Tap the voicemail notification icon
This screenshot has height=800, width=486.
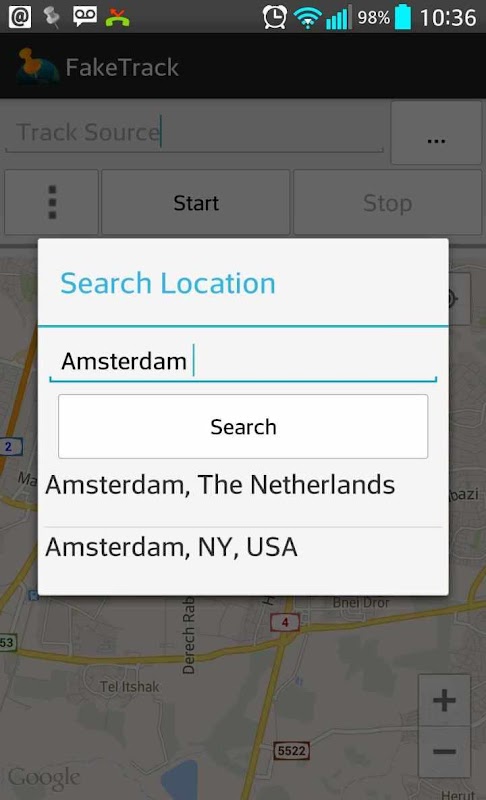[x=85, y=16]
